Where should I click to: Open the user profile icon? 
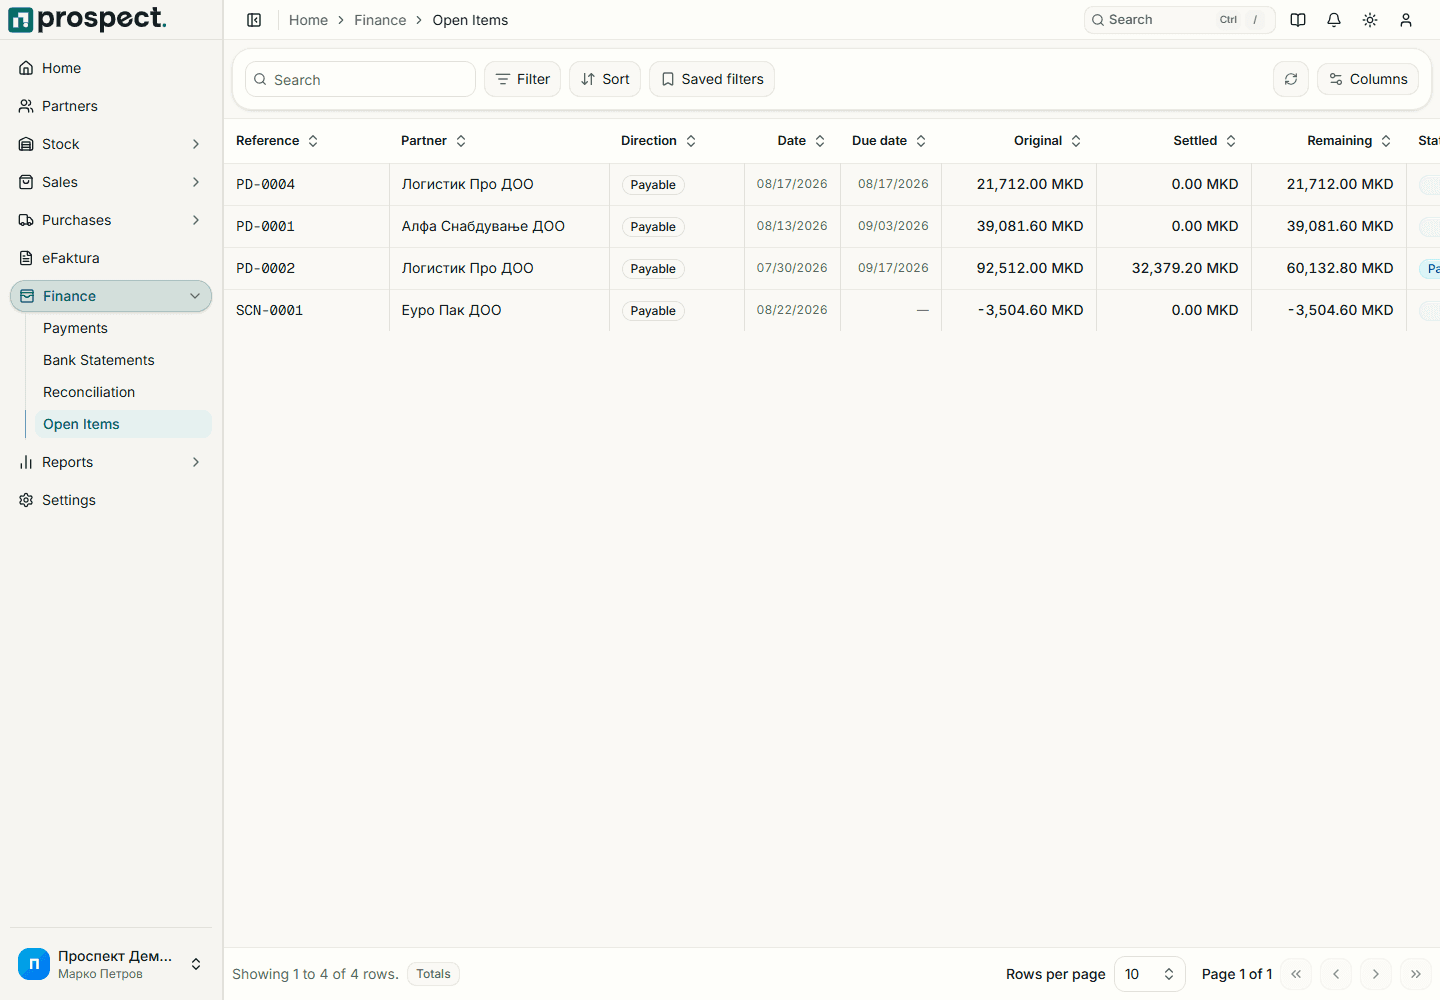1406,20
